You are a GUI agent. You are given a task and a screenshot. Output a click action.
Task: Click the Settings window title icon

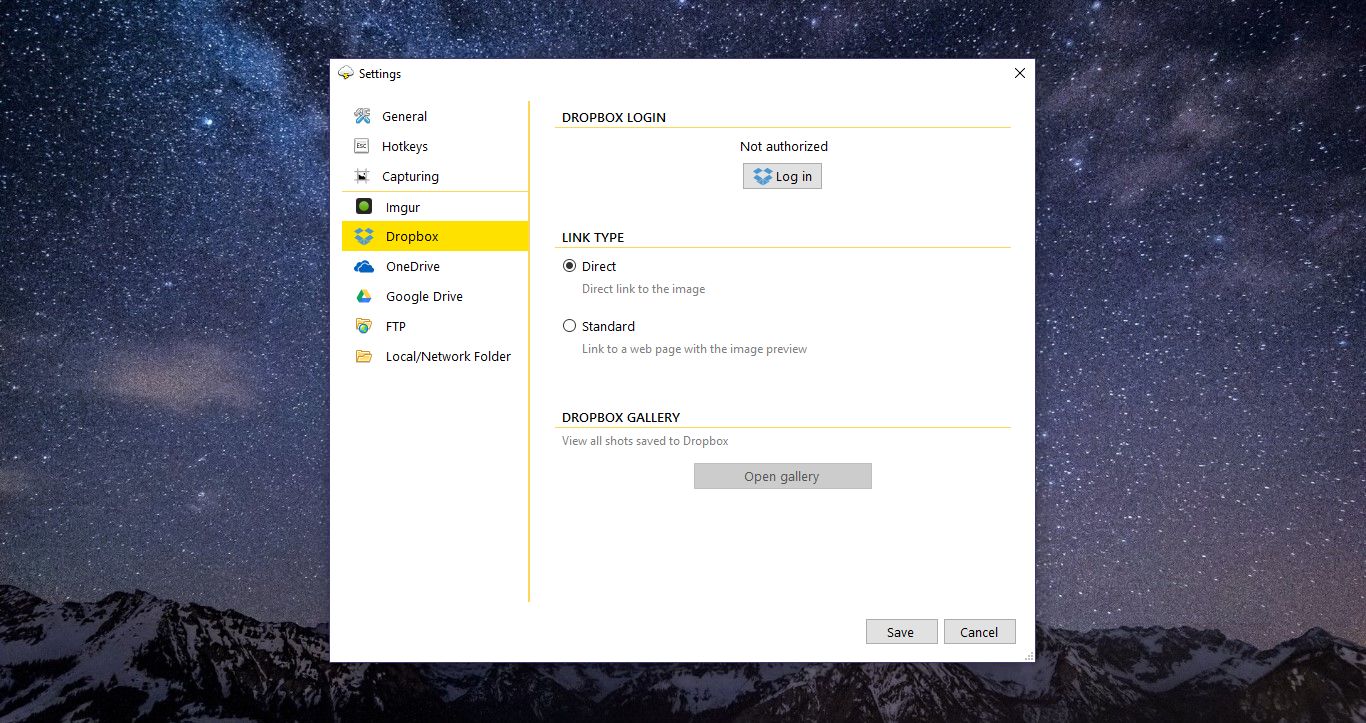(x=346, y=73)
